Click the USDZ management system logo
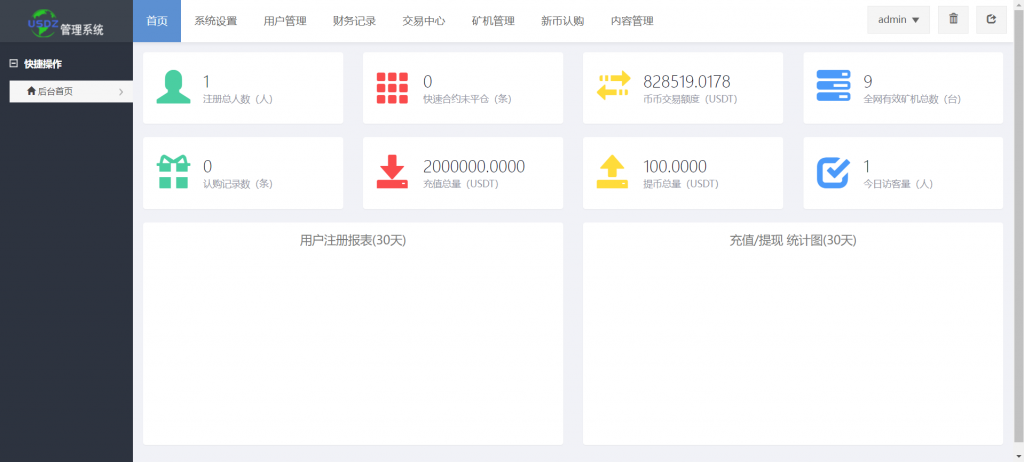Screen dimensions: 1024x462 click(65, 23)
